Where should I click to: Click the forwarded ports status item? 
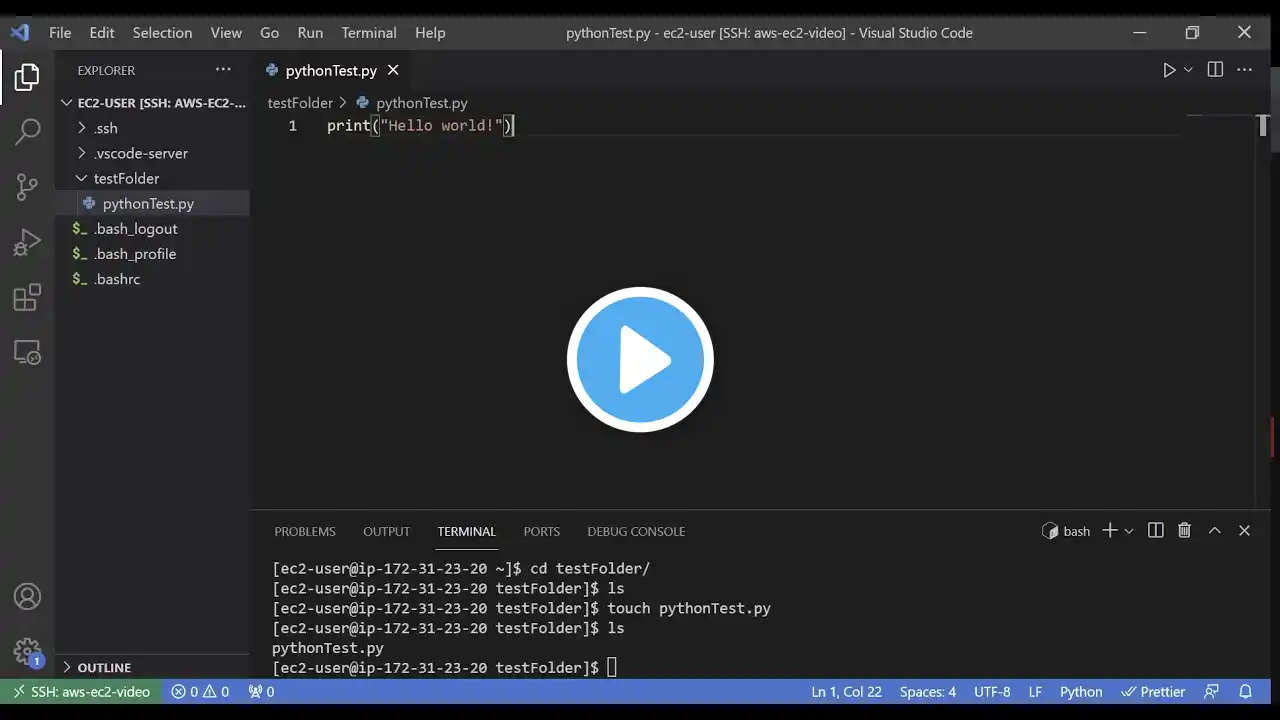pyautogui.click(x=261, y=691)
